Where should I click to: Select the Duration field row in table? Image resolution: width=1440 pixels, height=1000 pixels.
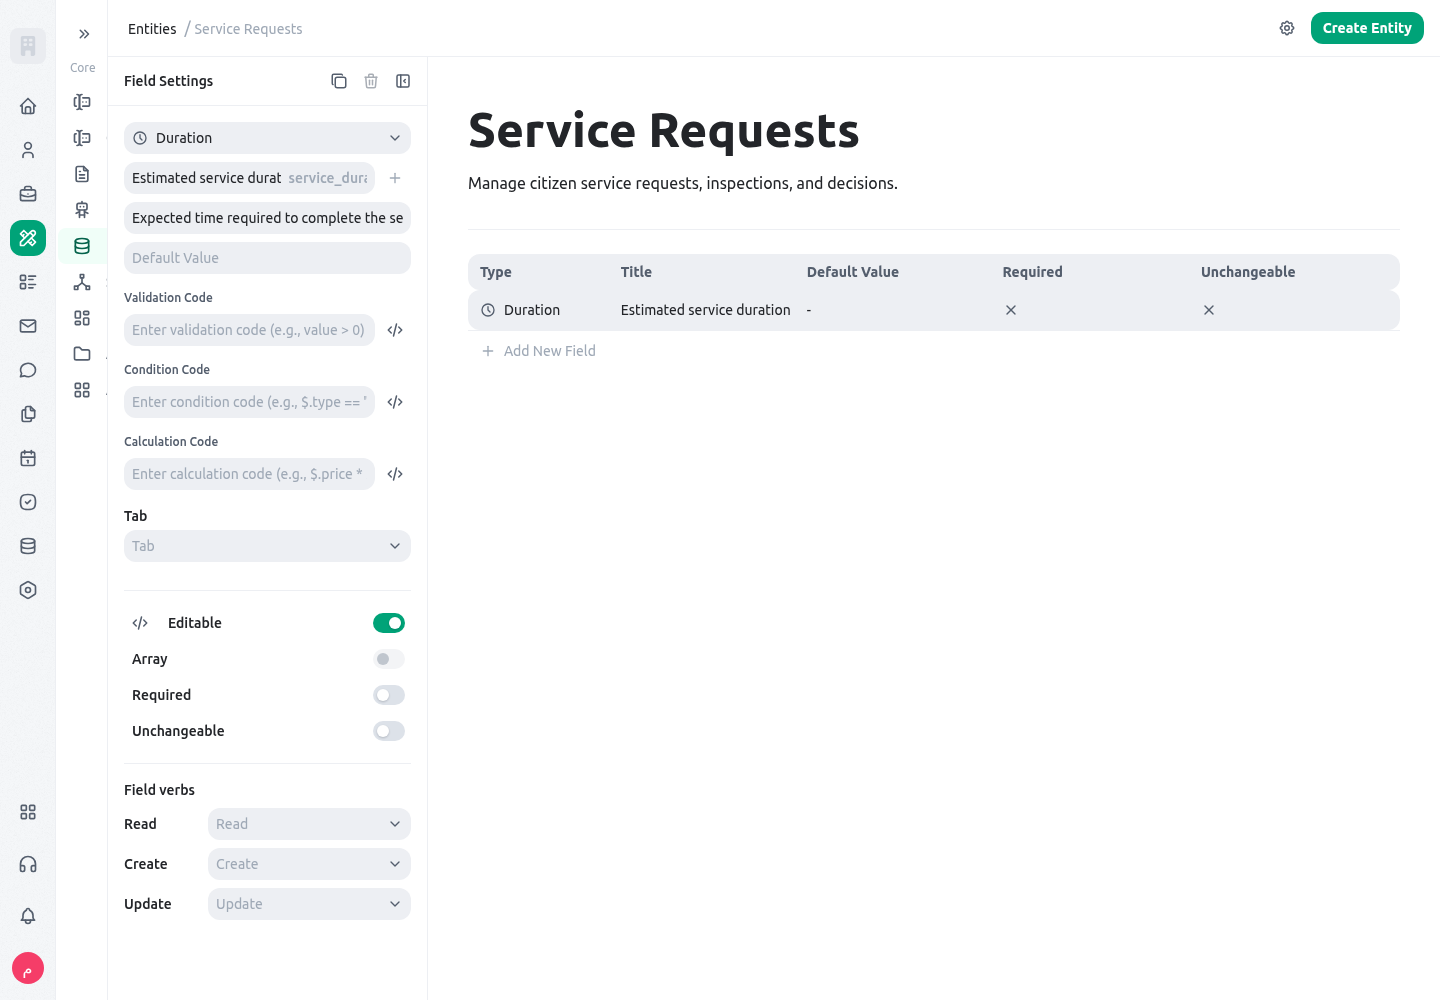933,310
